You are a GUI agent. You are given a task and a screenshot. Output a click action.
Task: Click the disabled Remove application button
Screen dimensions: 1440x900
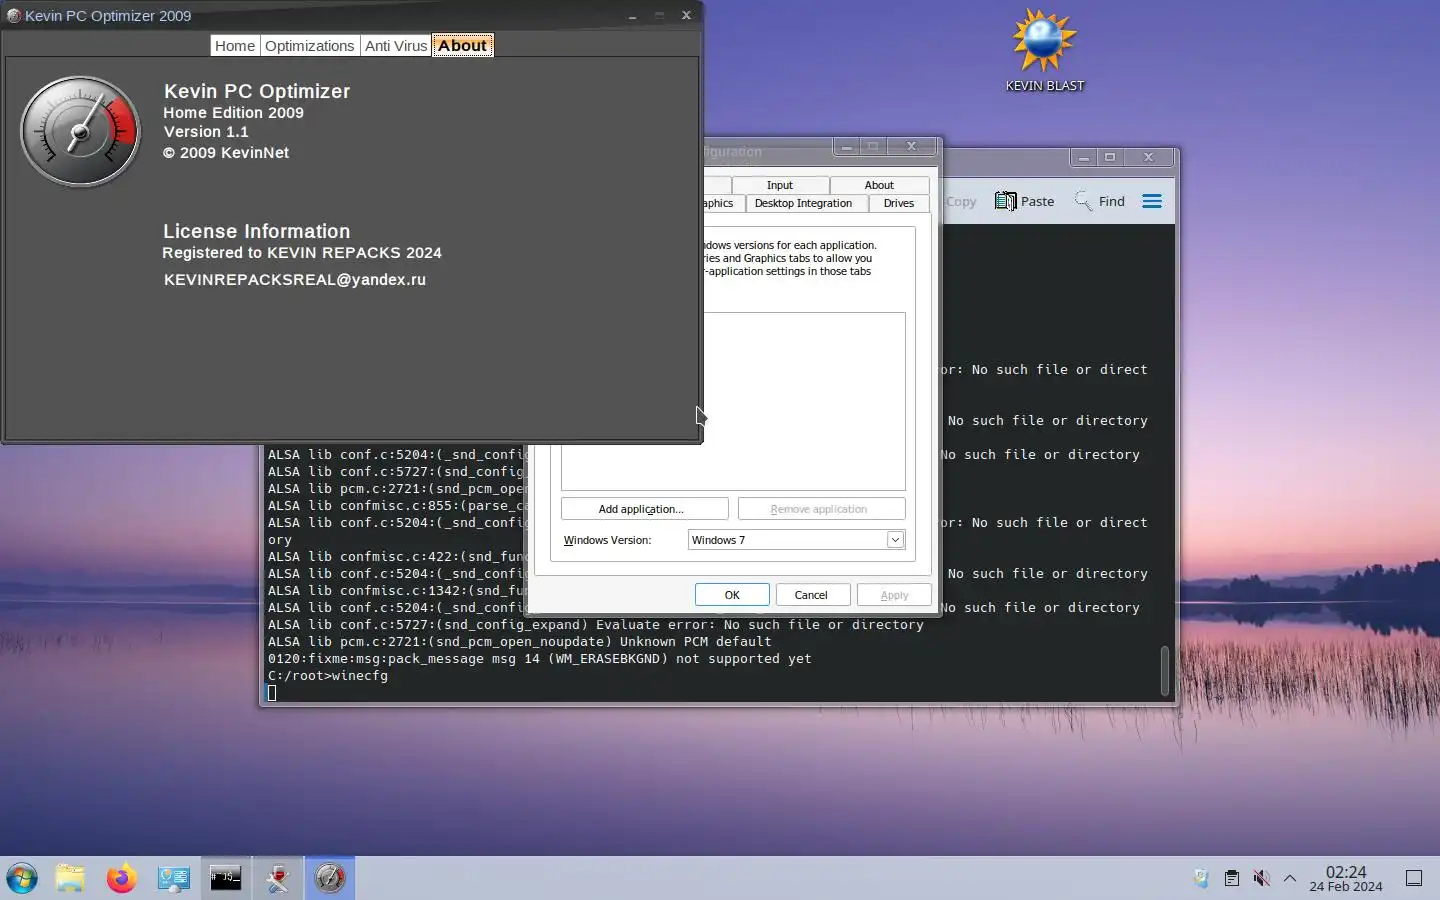(821, 509)
